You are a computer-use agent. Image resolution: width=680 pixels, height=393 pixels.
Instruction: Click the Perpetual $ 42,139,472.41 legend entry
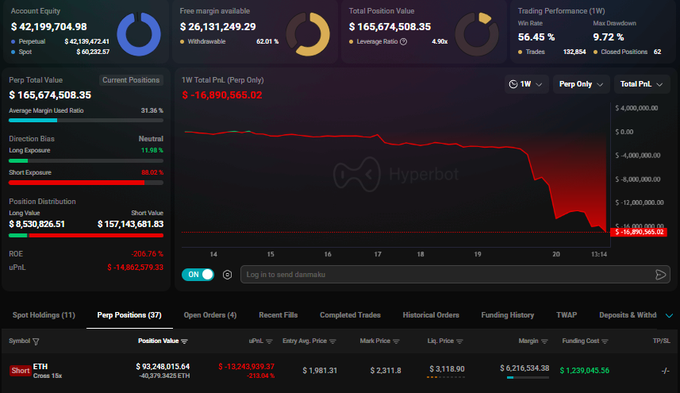pos(60,42)
